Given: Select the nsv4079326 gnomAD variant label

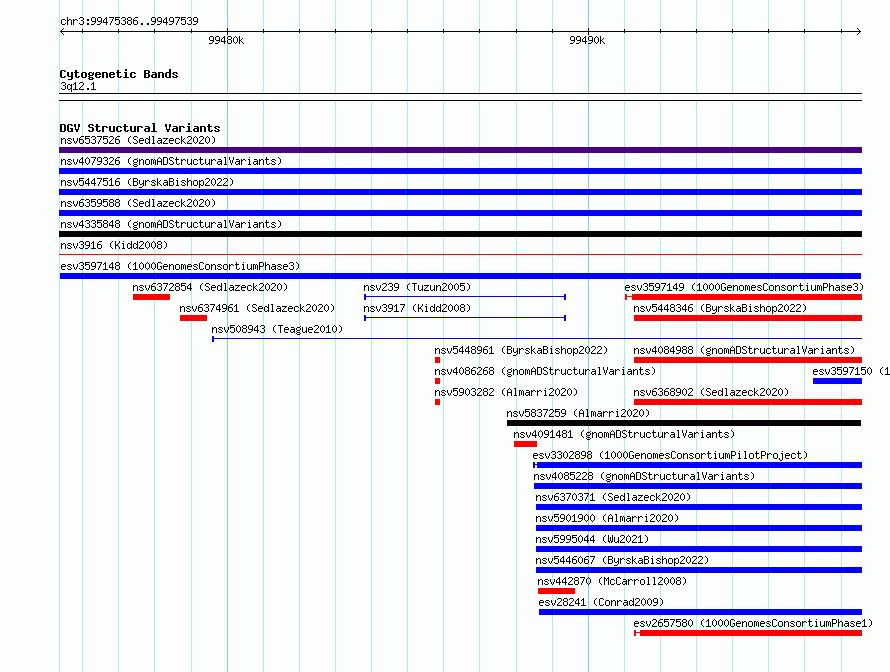Looking at the screenshot, I should pos(171,161).
